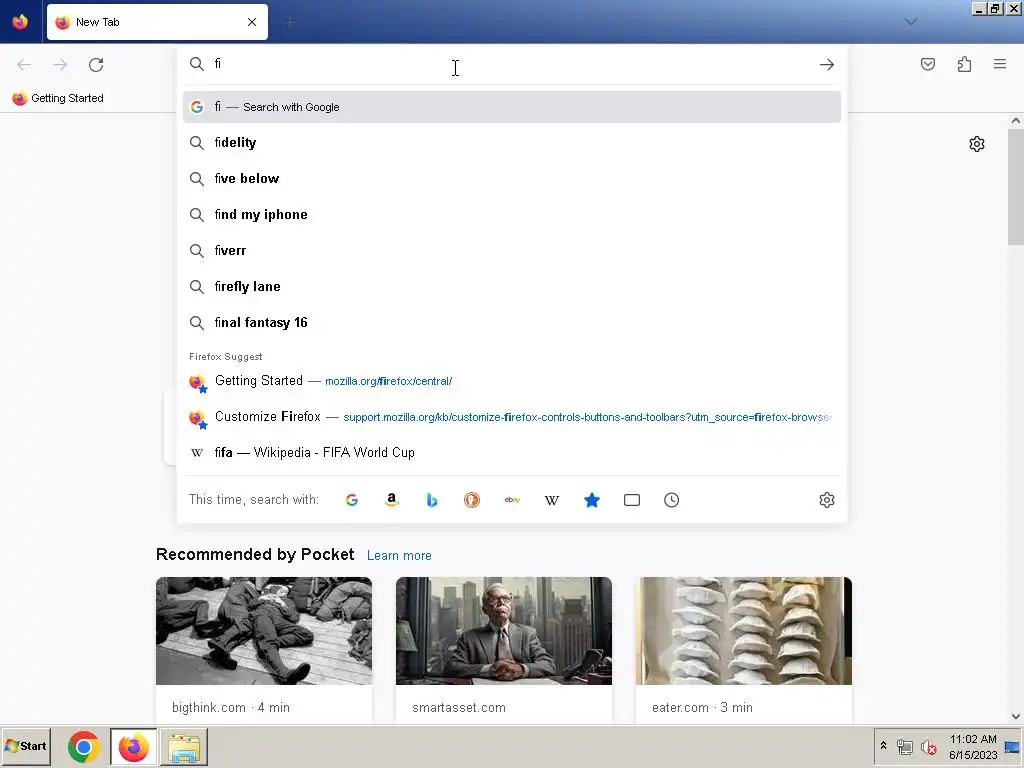
Task: Open File Explorer from the taskbar
Action: (x=184, y=747)
